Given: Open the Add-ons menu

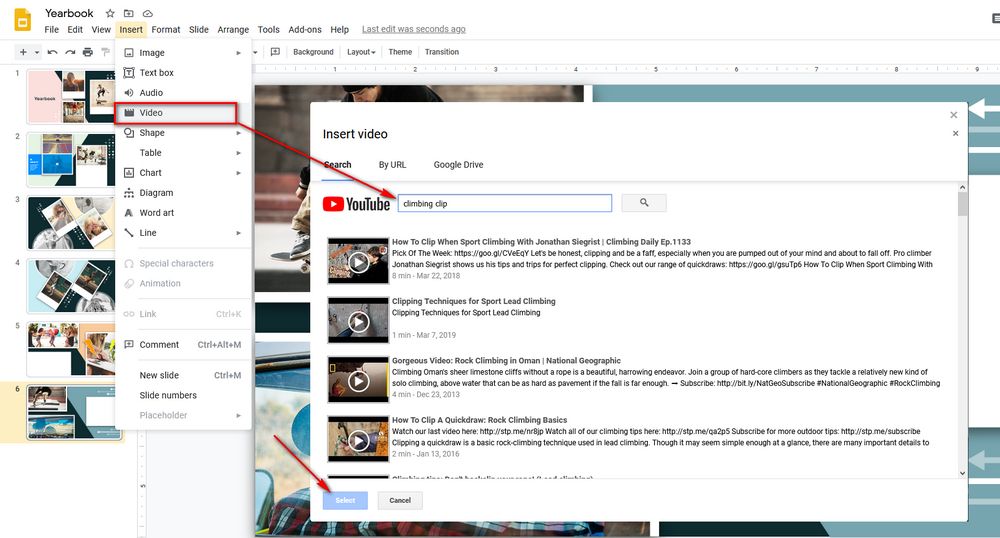Looking at the screenshot, I should [x=305, y=29].
